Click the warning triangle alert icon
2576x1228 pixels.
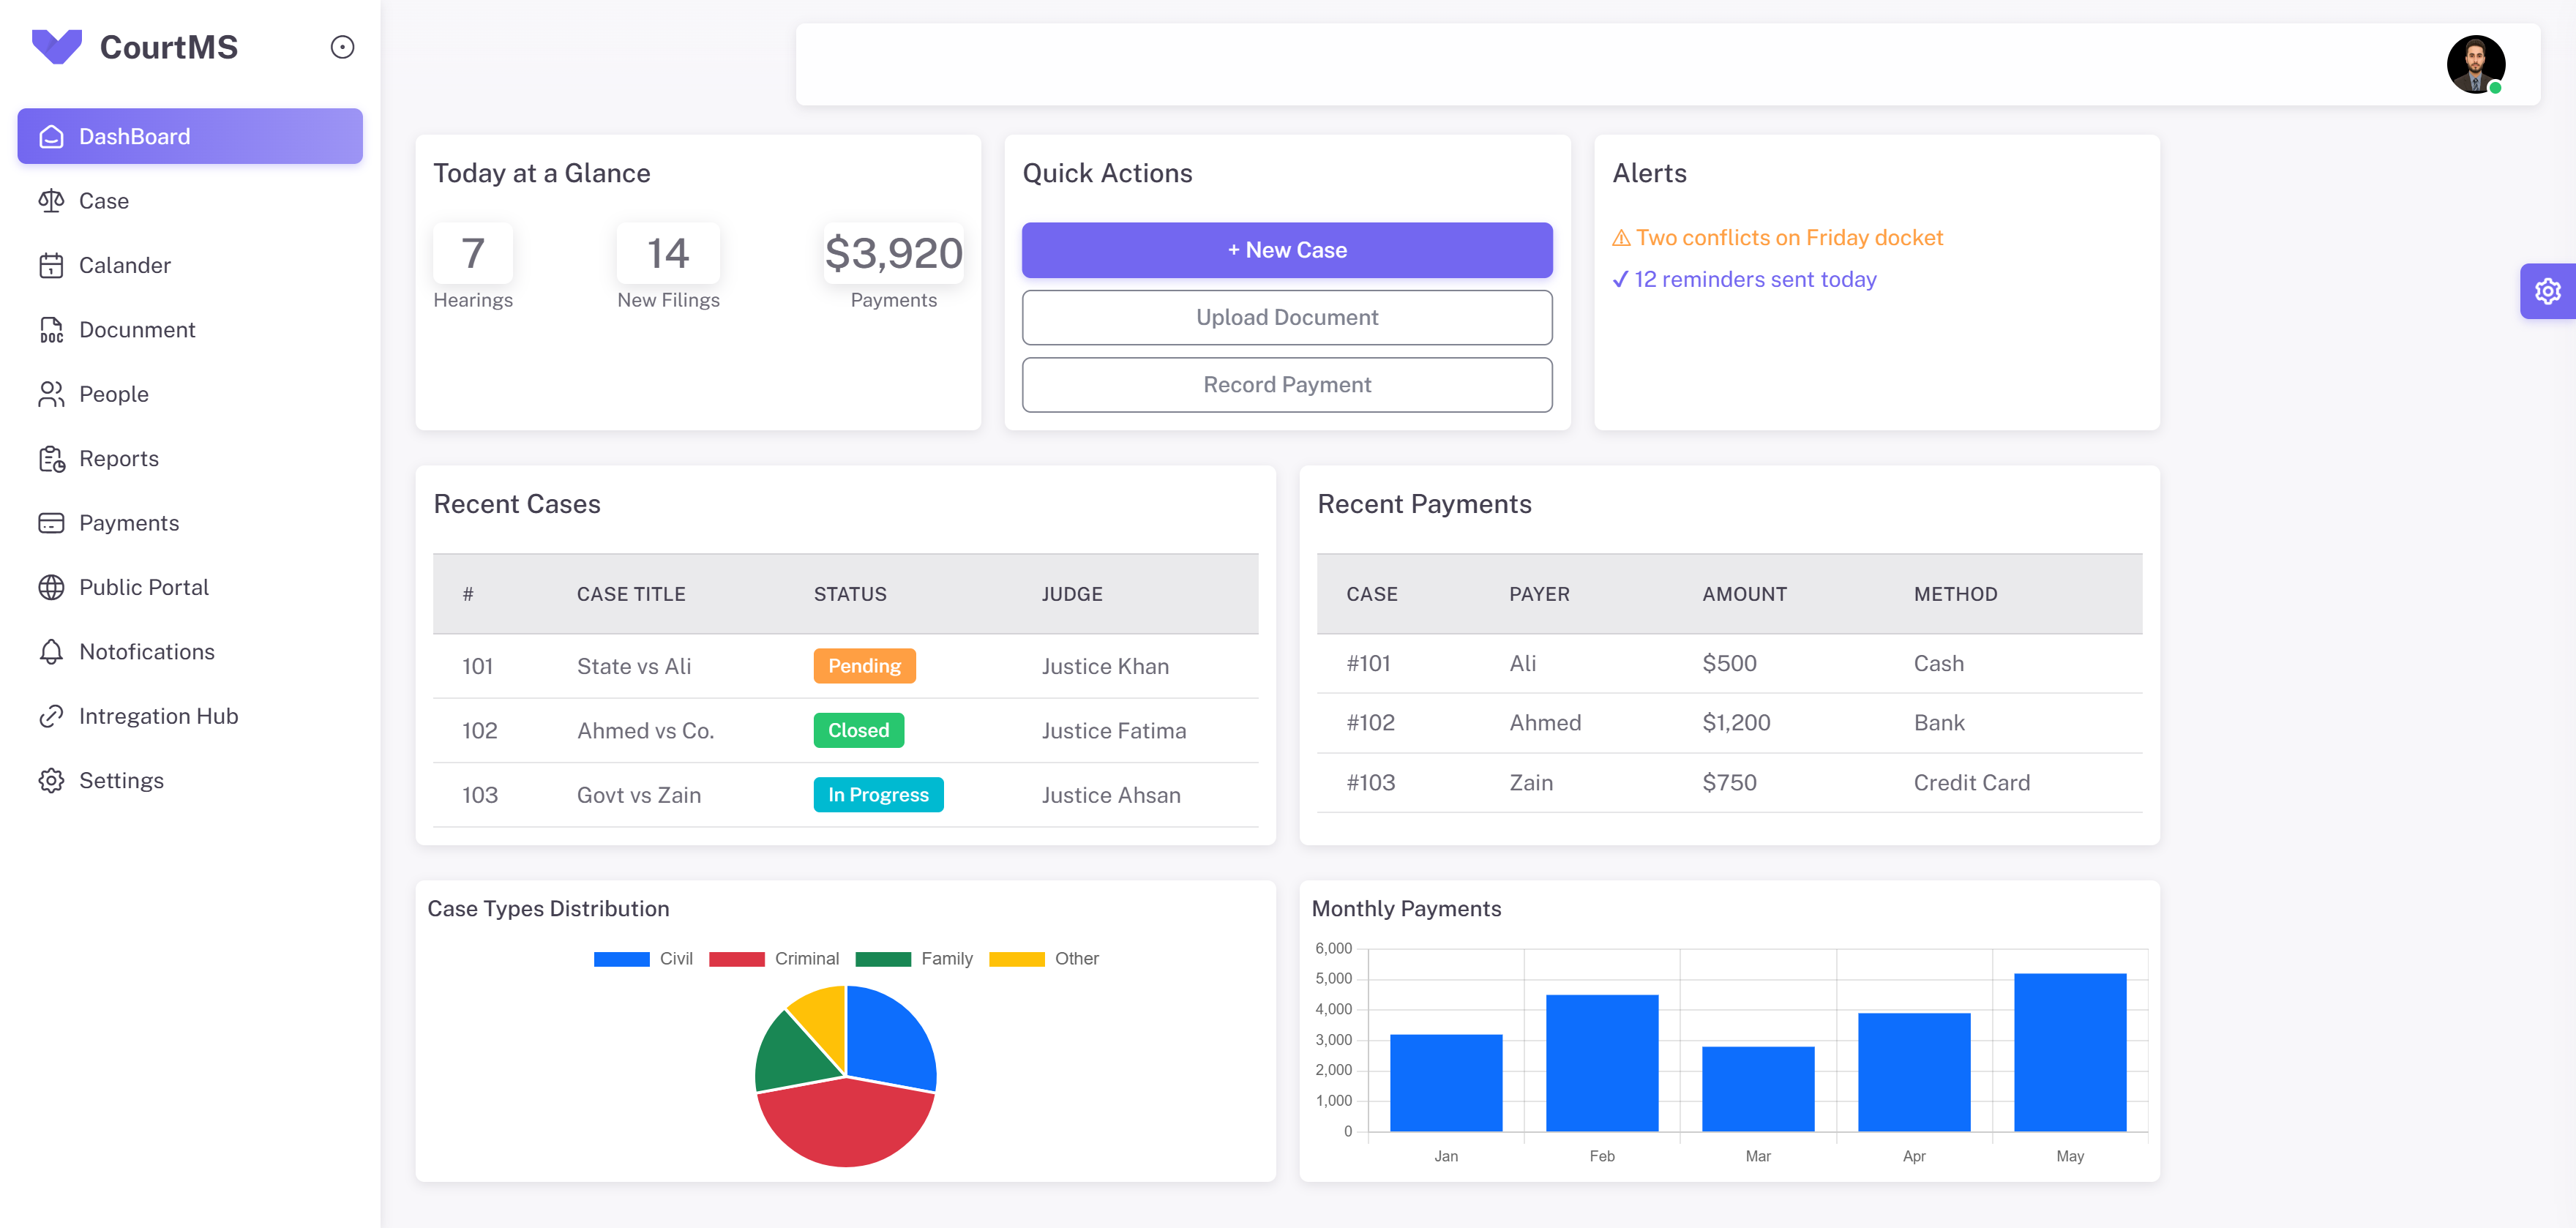point(1621,238)
